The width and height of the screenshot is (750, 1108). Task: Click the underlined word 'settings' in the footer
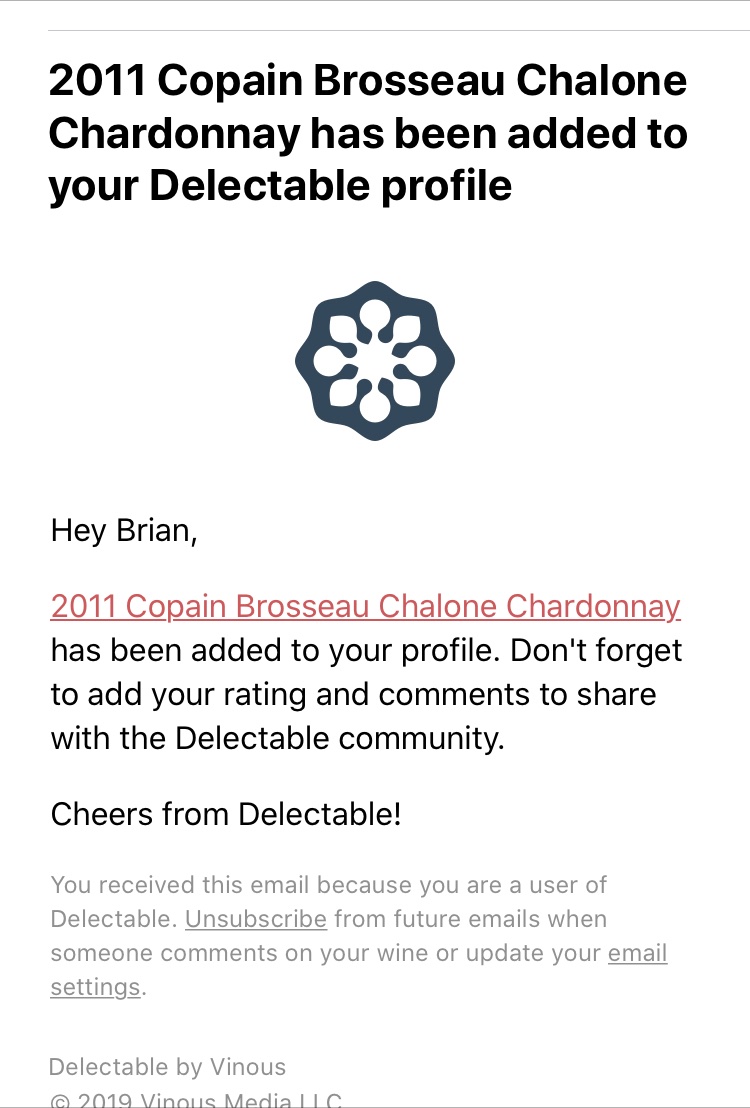95,986
